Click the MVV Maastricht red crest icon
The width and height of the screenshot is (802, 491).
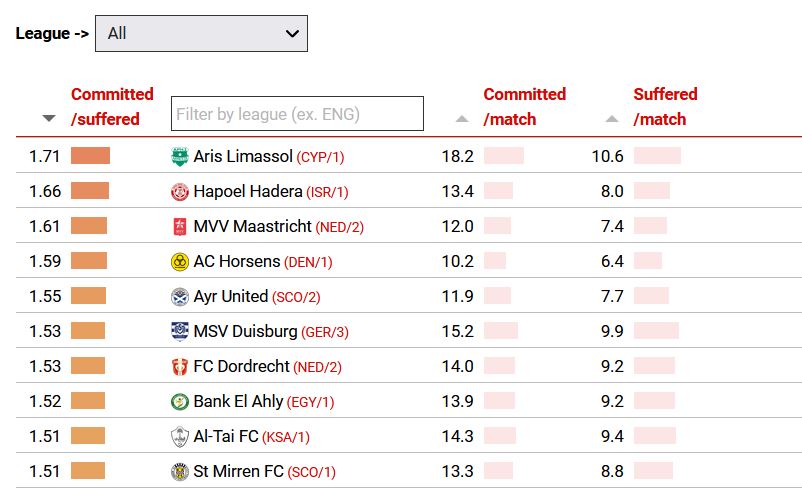pyautogui.click(x=180, y=227)
